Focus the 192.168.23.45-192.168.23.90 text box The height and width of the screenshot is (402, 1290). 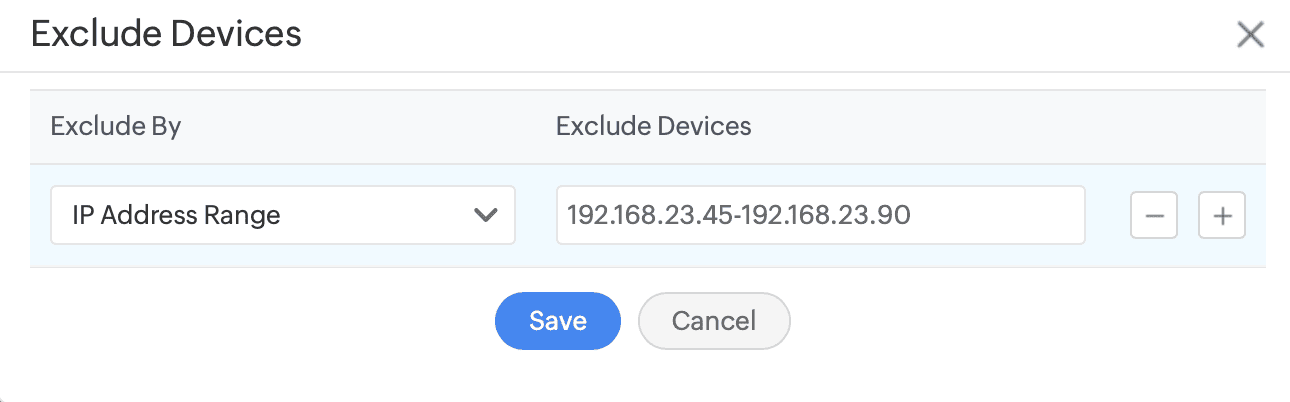pyautogui.click(x=820, y=215)
